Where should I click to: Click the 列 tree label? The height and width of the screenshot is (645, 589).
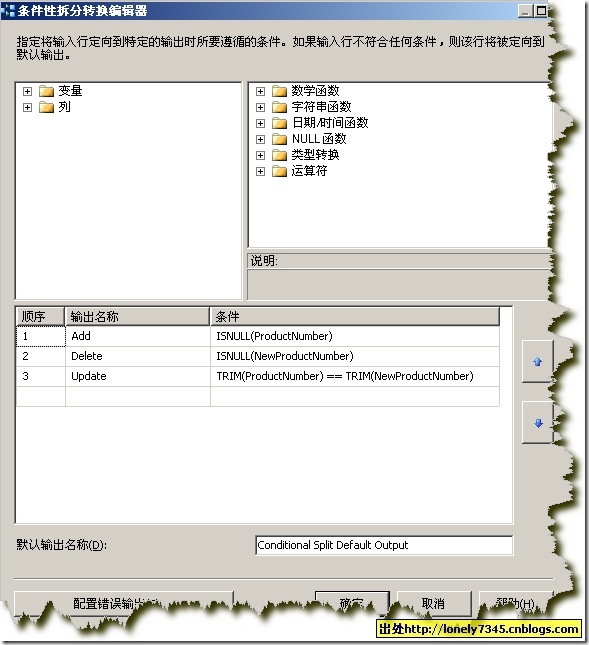(x=64, y=107)
